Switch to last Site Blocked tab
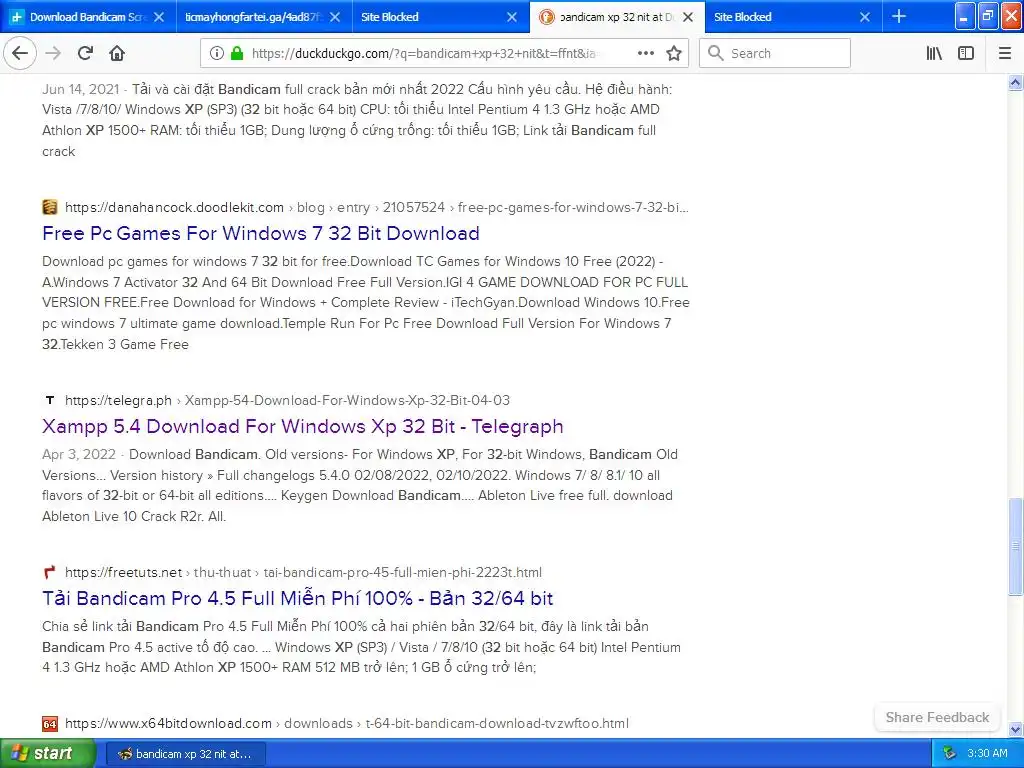Viewport: 1024px width, 768px height. 793,17
